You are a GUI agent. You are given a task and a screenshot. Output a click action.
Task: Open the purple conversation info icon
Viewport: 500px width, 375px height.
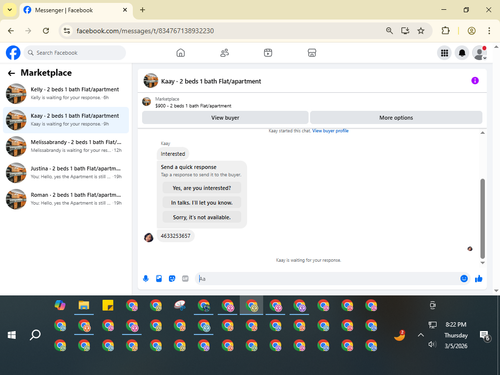click(475, 81)
